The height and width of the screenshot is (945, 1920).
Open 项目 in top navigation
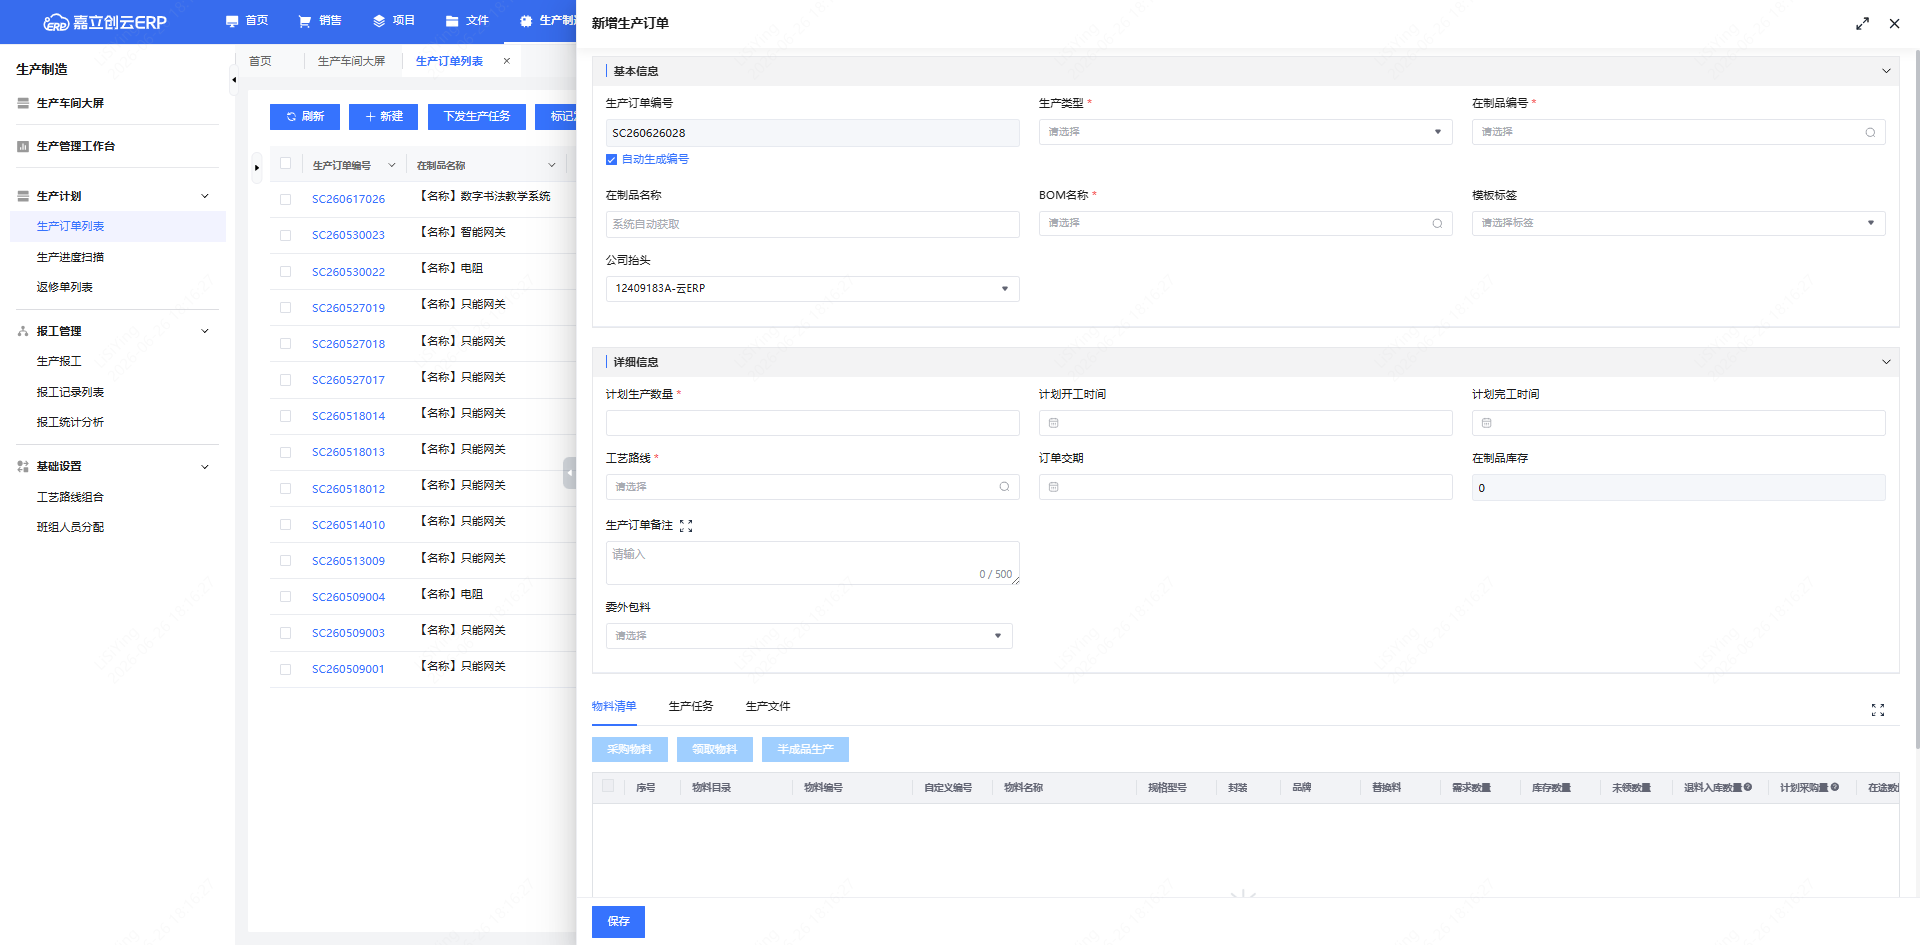pyautogui.click(x=394, y=21)
